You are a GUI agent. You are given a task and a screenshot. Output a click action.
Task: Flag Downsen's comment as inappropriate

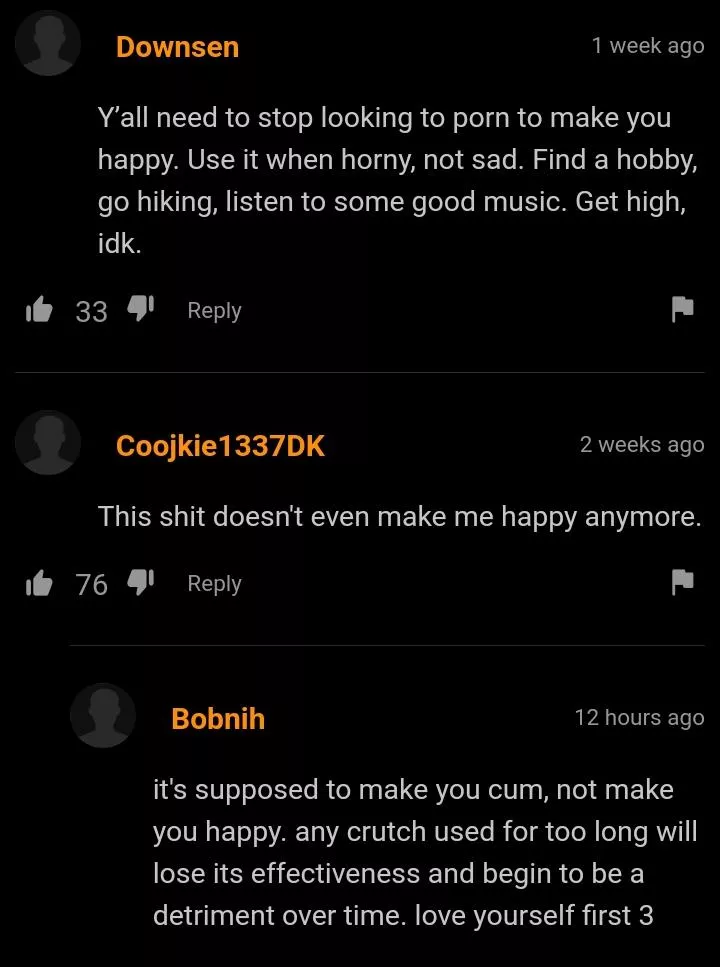pos(682,310)
